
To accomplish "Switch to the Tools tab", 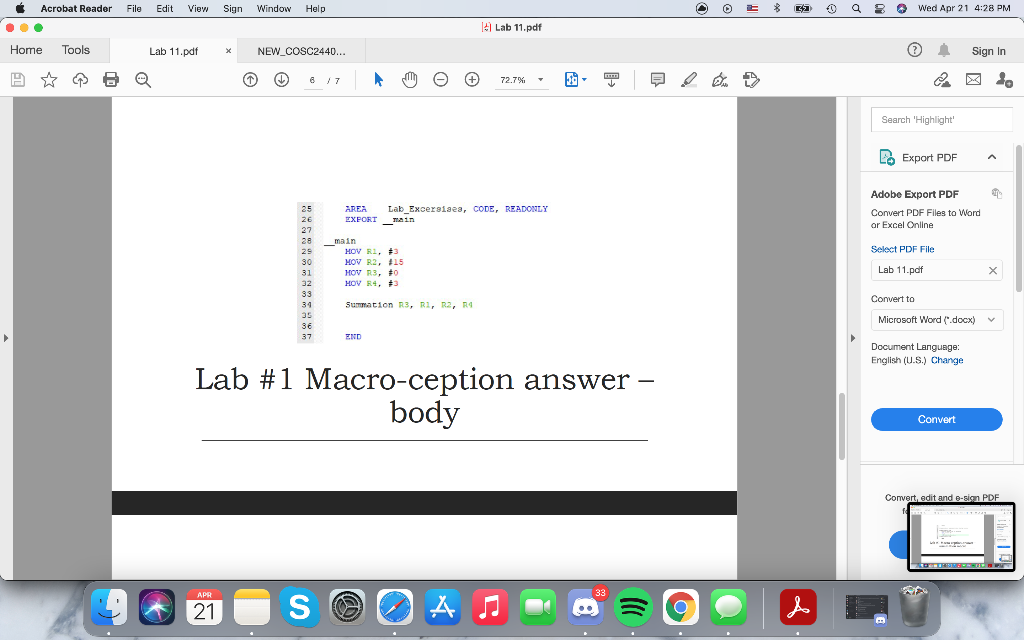I will click(76, 50).
